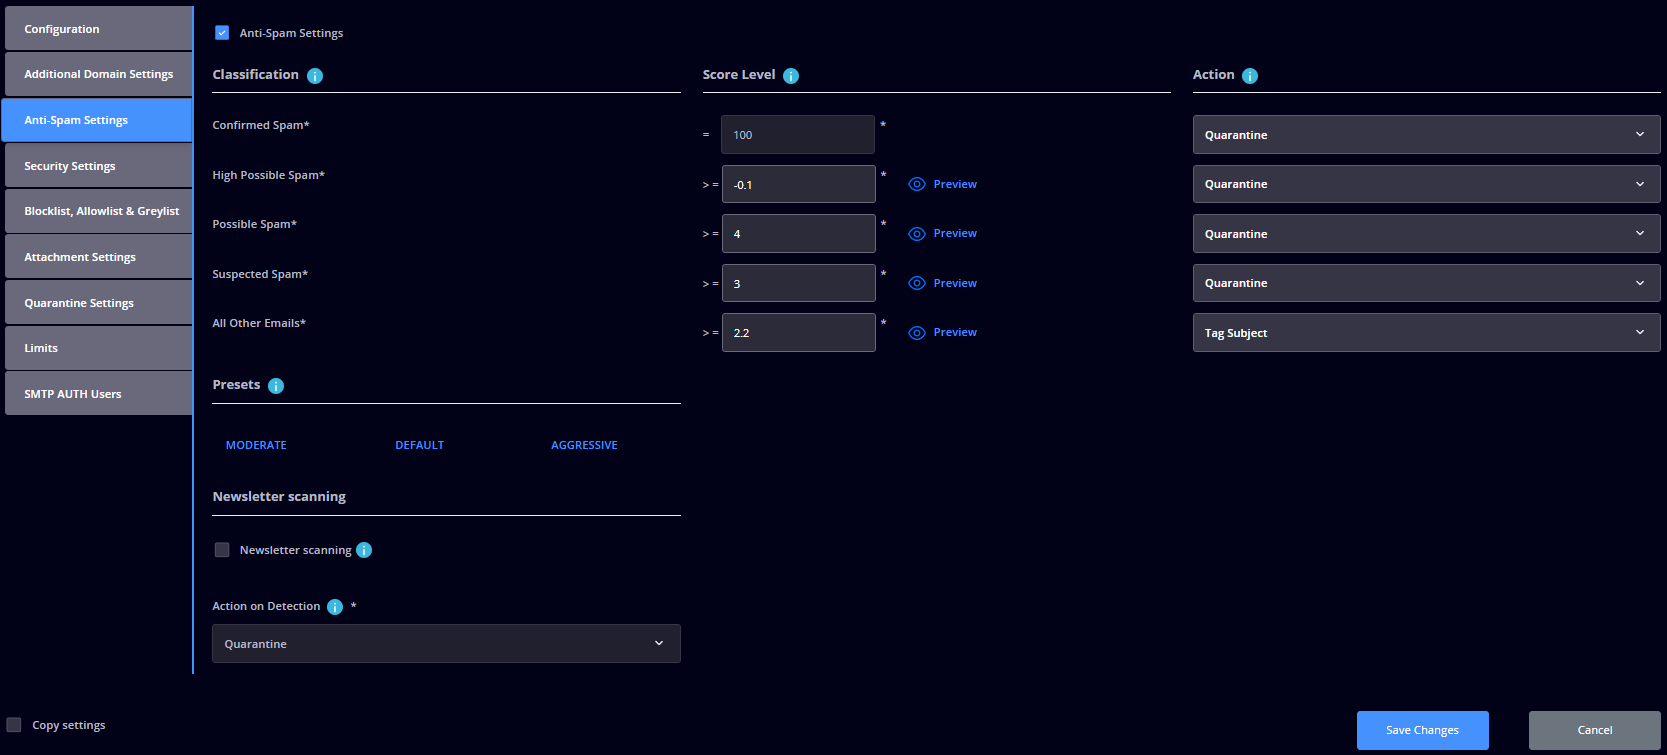The width and height of the screenshot is (1667, 755).
Task: Open Attachment Settings tab
Action: (98, 257)
